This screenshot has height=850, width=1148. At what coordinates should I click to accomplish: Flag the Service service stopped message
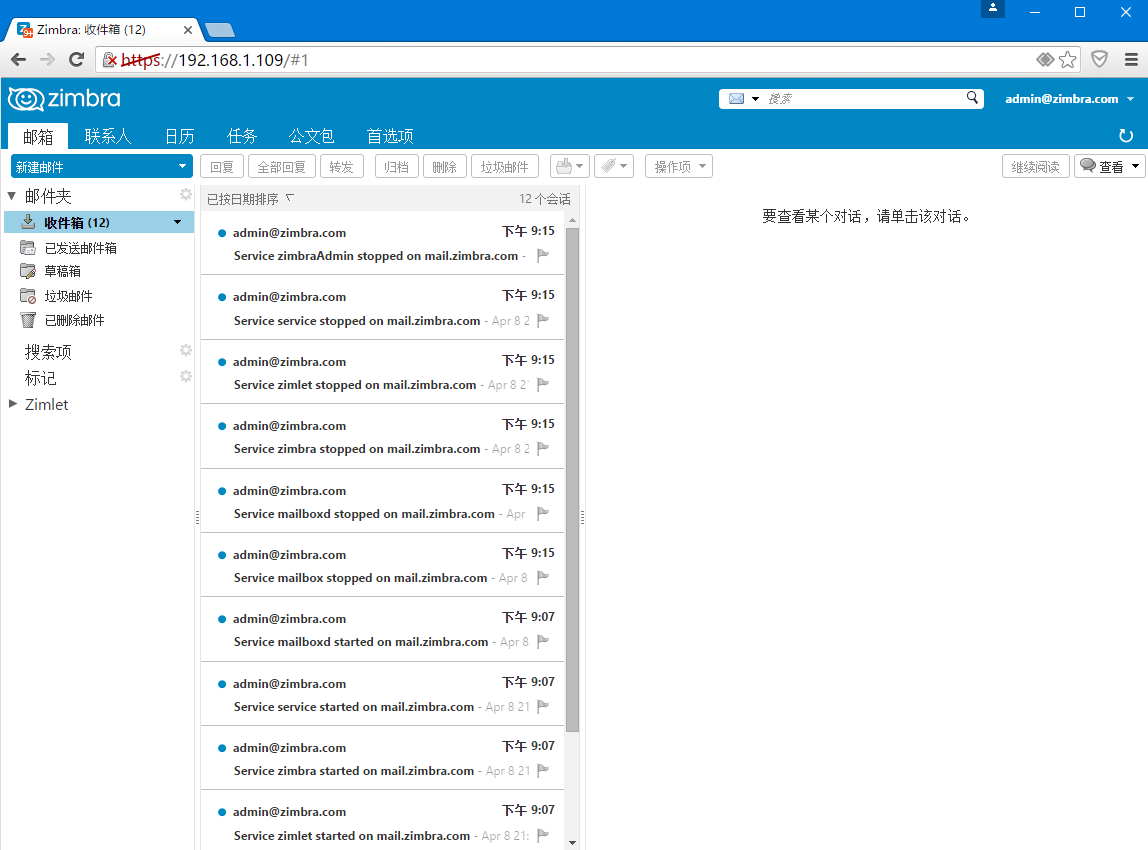tap(543, 320)
